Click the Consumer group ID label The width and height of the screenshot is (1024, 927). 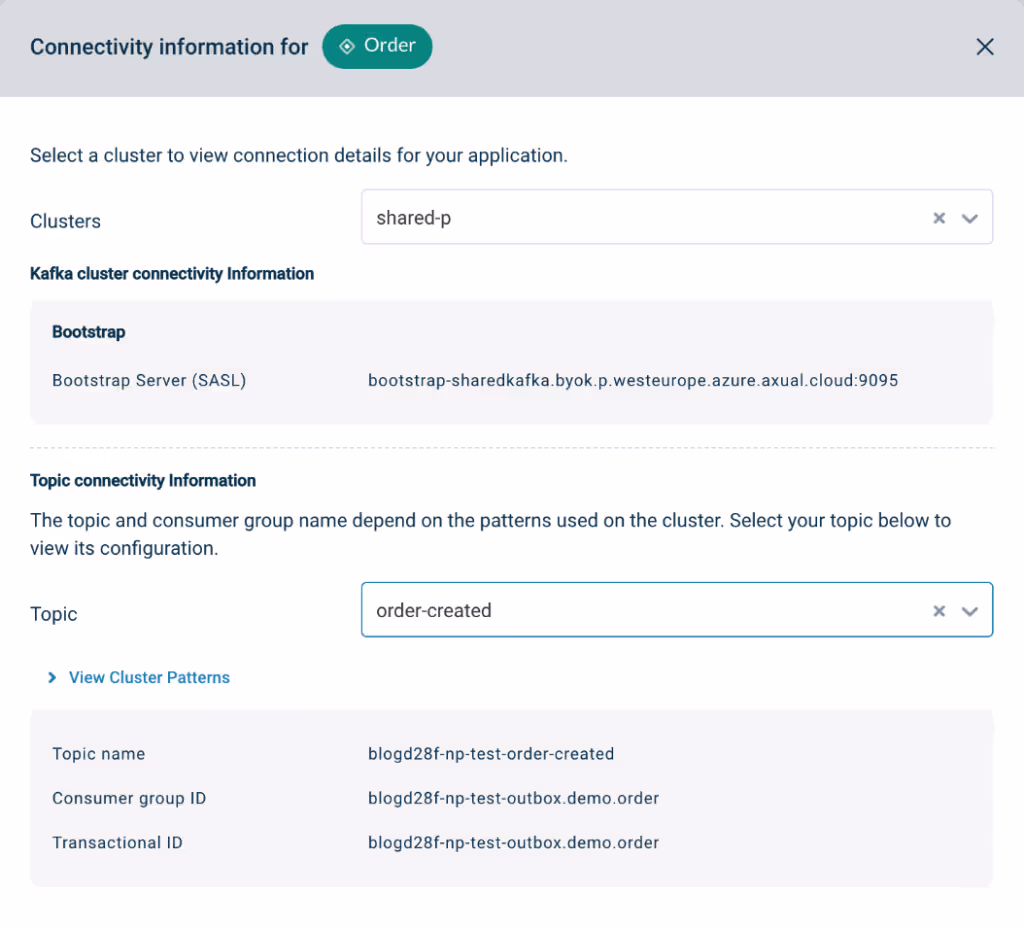[x=129, y=798]
